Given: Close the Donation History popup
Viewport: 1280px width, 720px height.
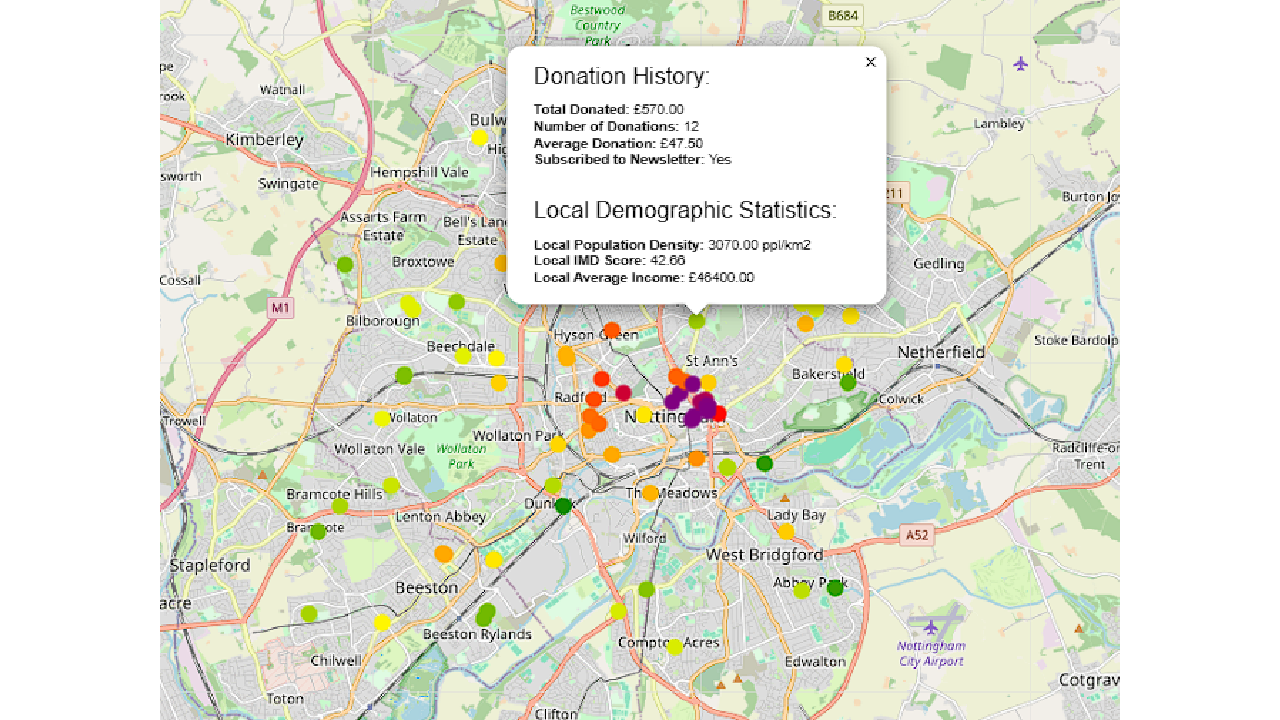Looking at the screenshot, I should tap(870, 62).
